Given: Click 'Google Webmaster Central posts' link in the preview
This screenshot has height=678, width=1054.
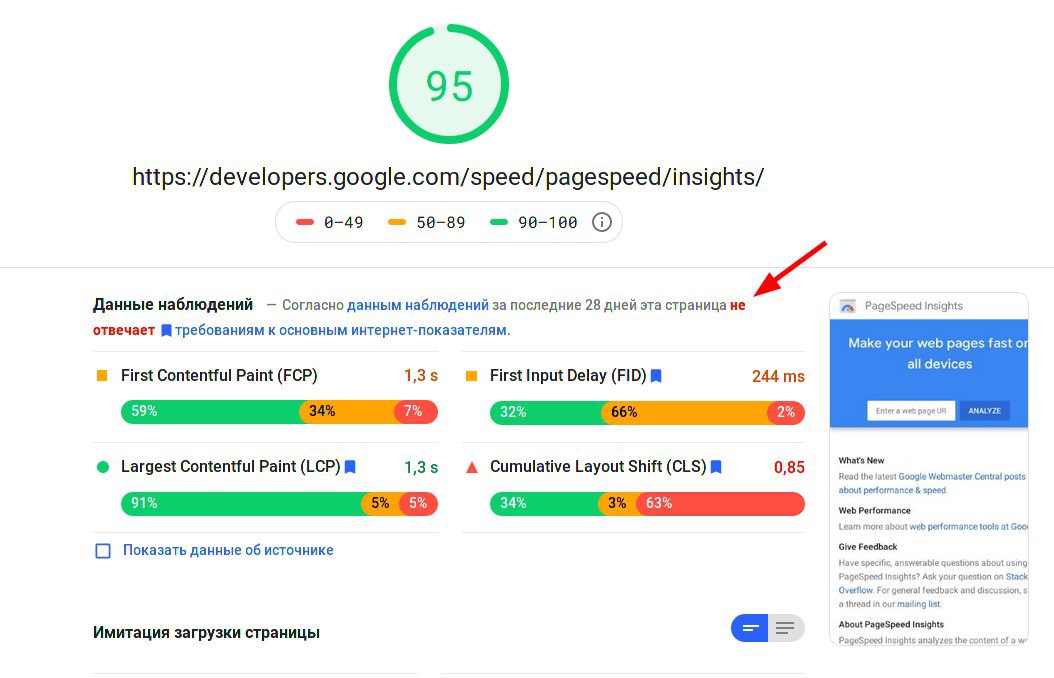Looking at the screenshot, I should coord(962,476).
